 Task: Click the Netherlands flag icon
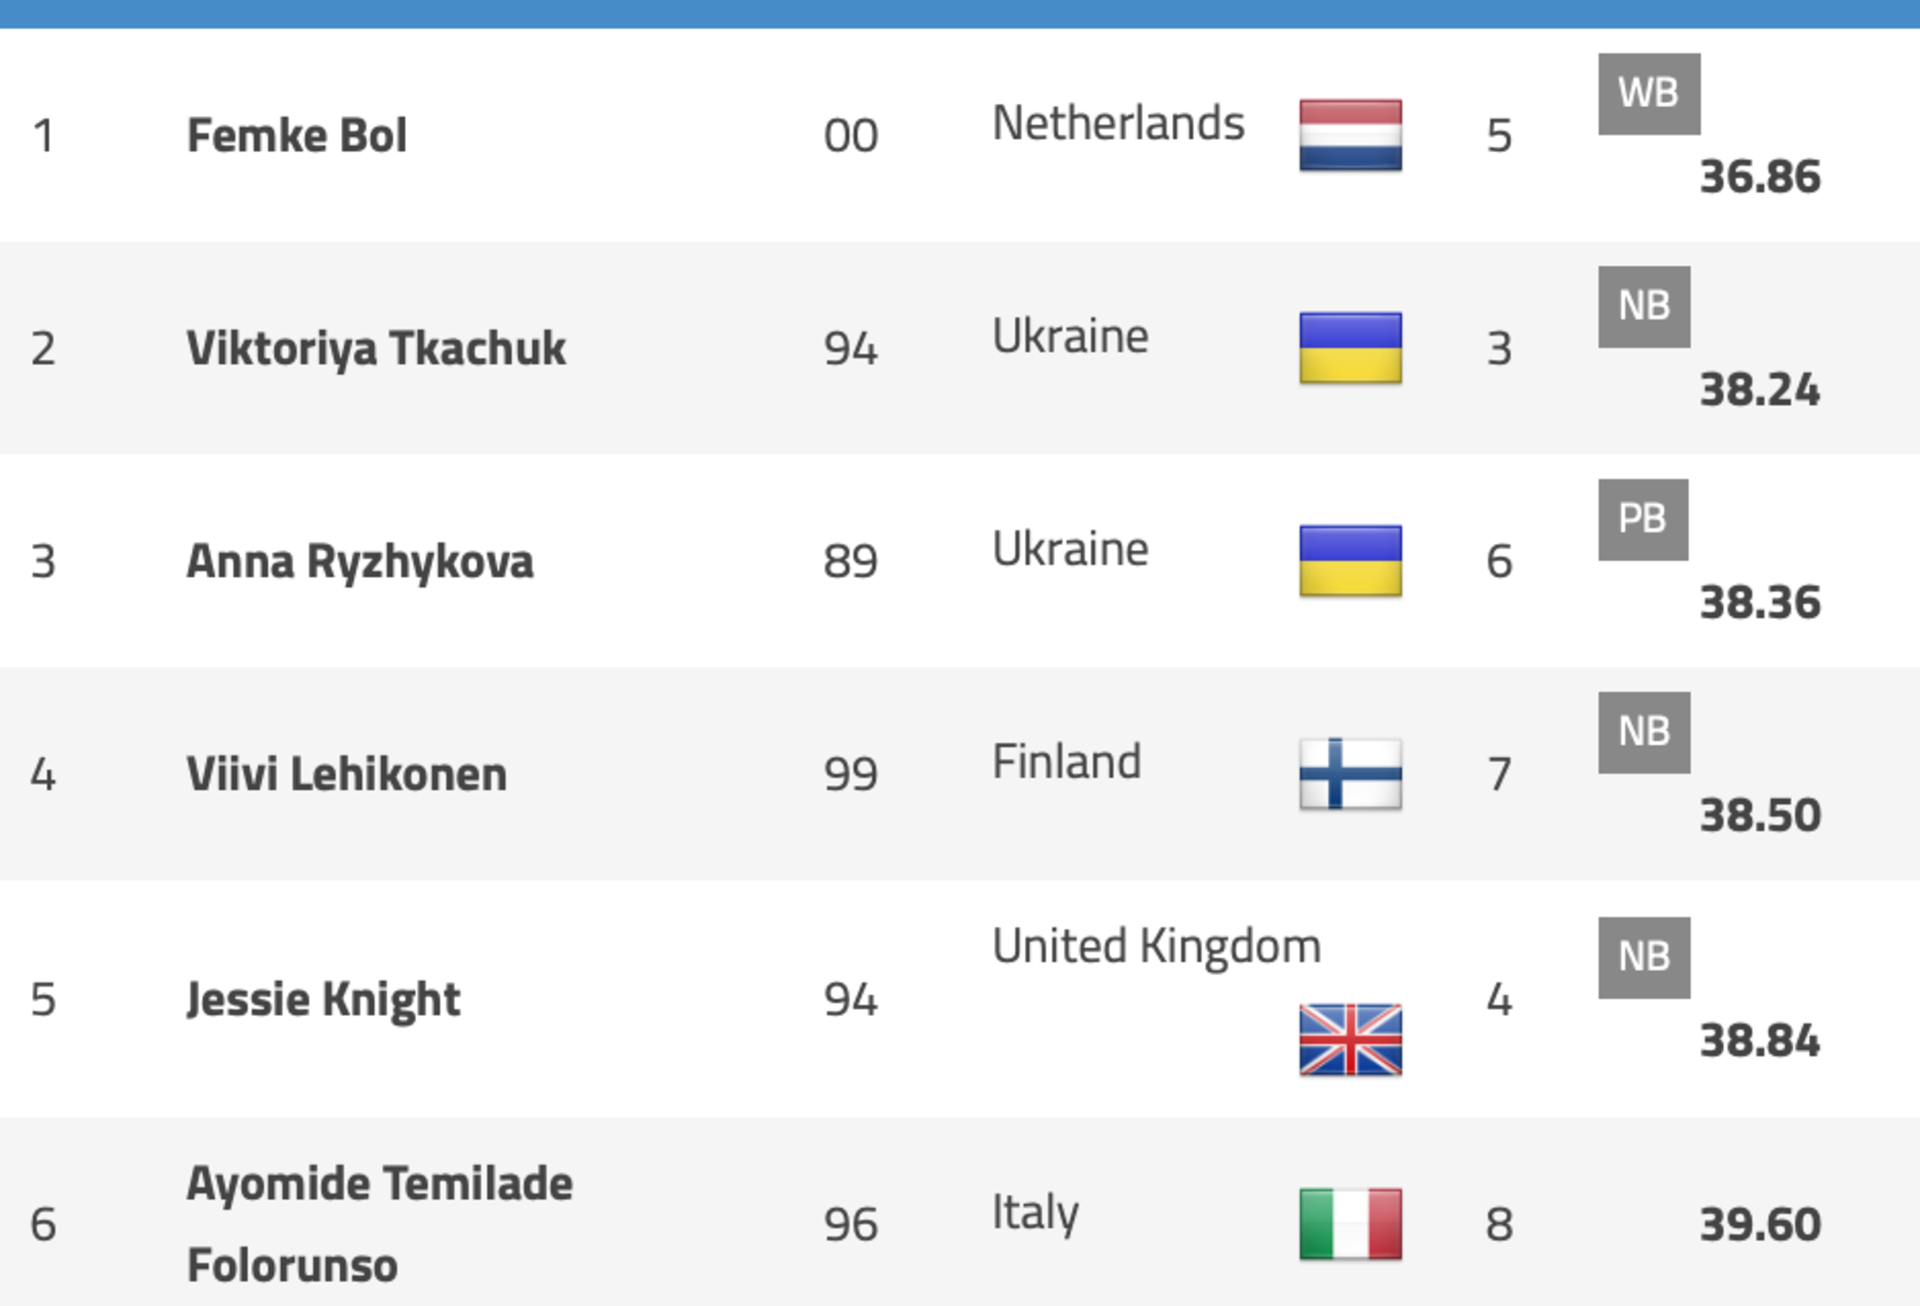click(1350, 135)
